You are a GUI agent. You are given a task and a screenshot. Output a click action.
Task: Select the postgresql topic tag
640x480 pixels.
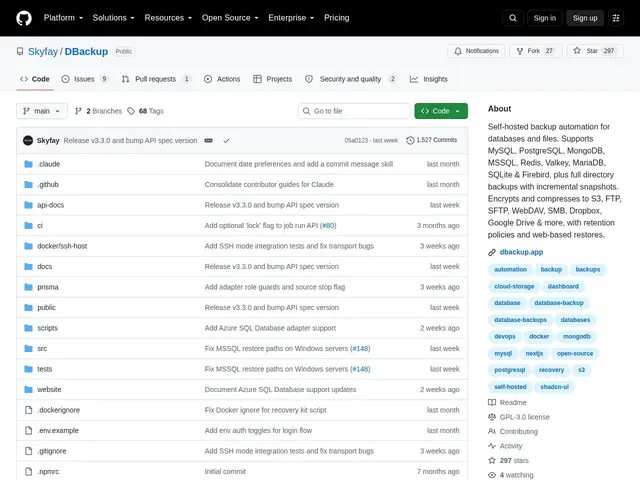pyautogui.click(x=509, y=370)
